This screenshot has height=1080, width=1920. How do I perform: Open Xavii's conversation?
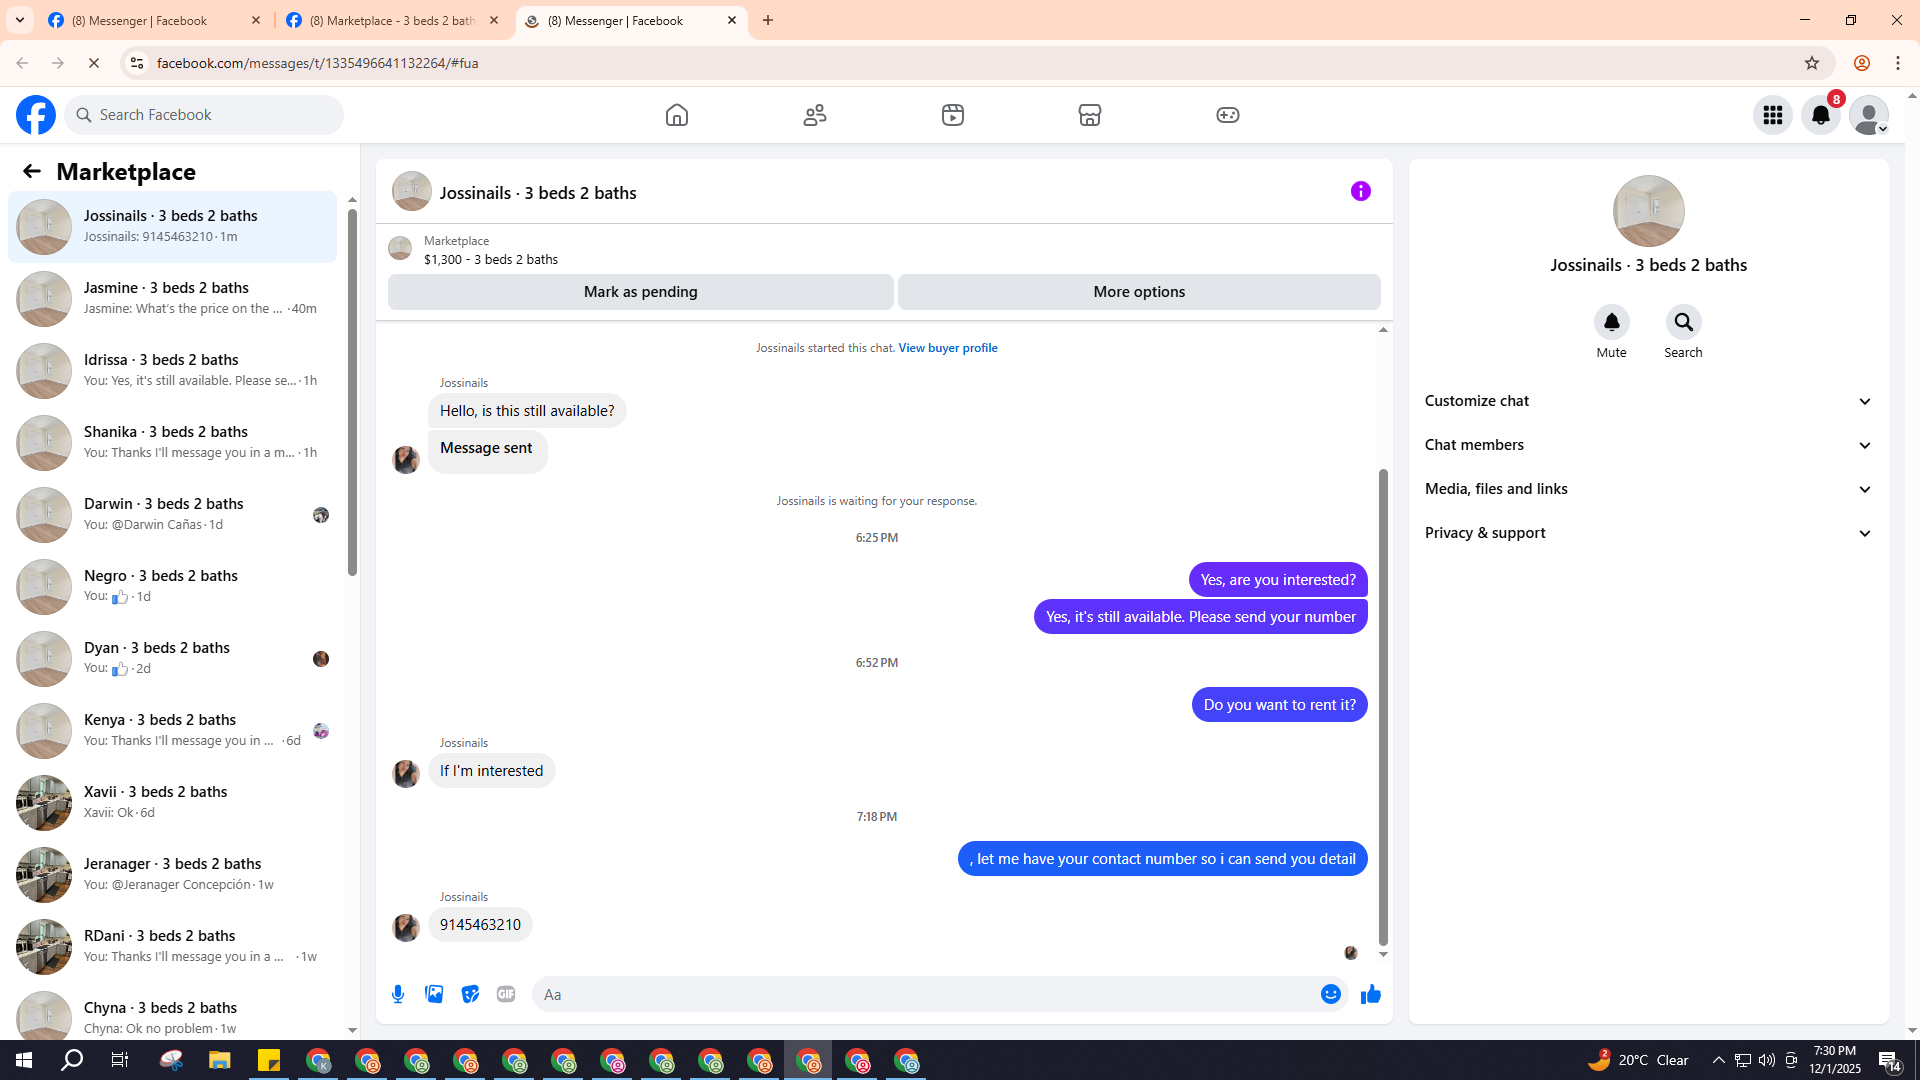(x=173, y=803)
